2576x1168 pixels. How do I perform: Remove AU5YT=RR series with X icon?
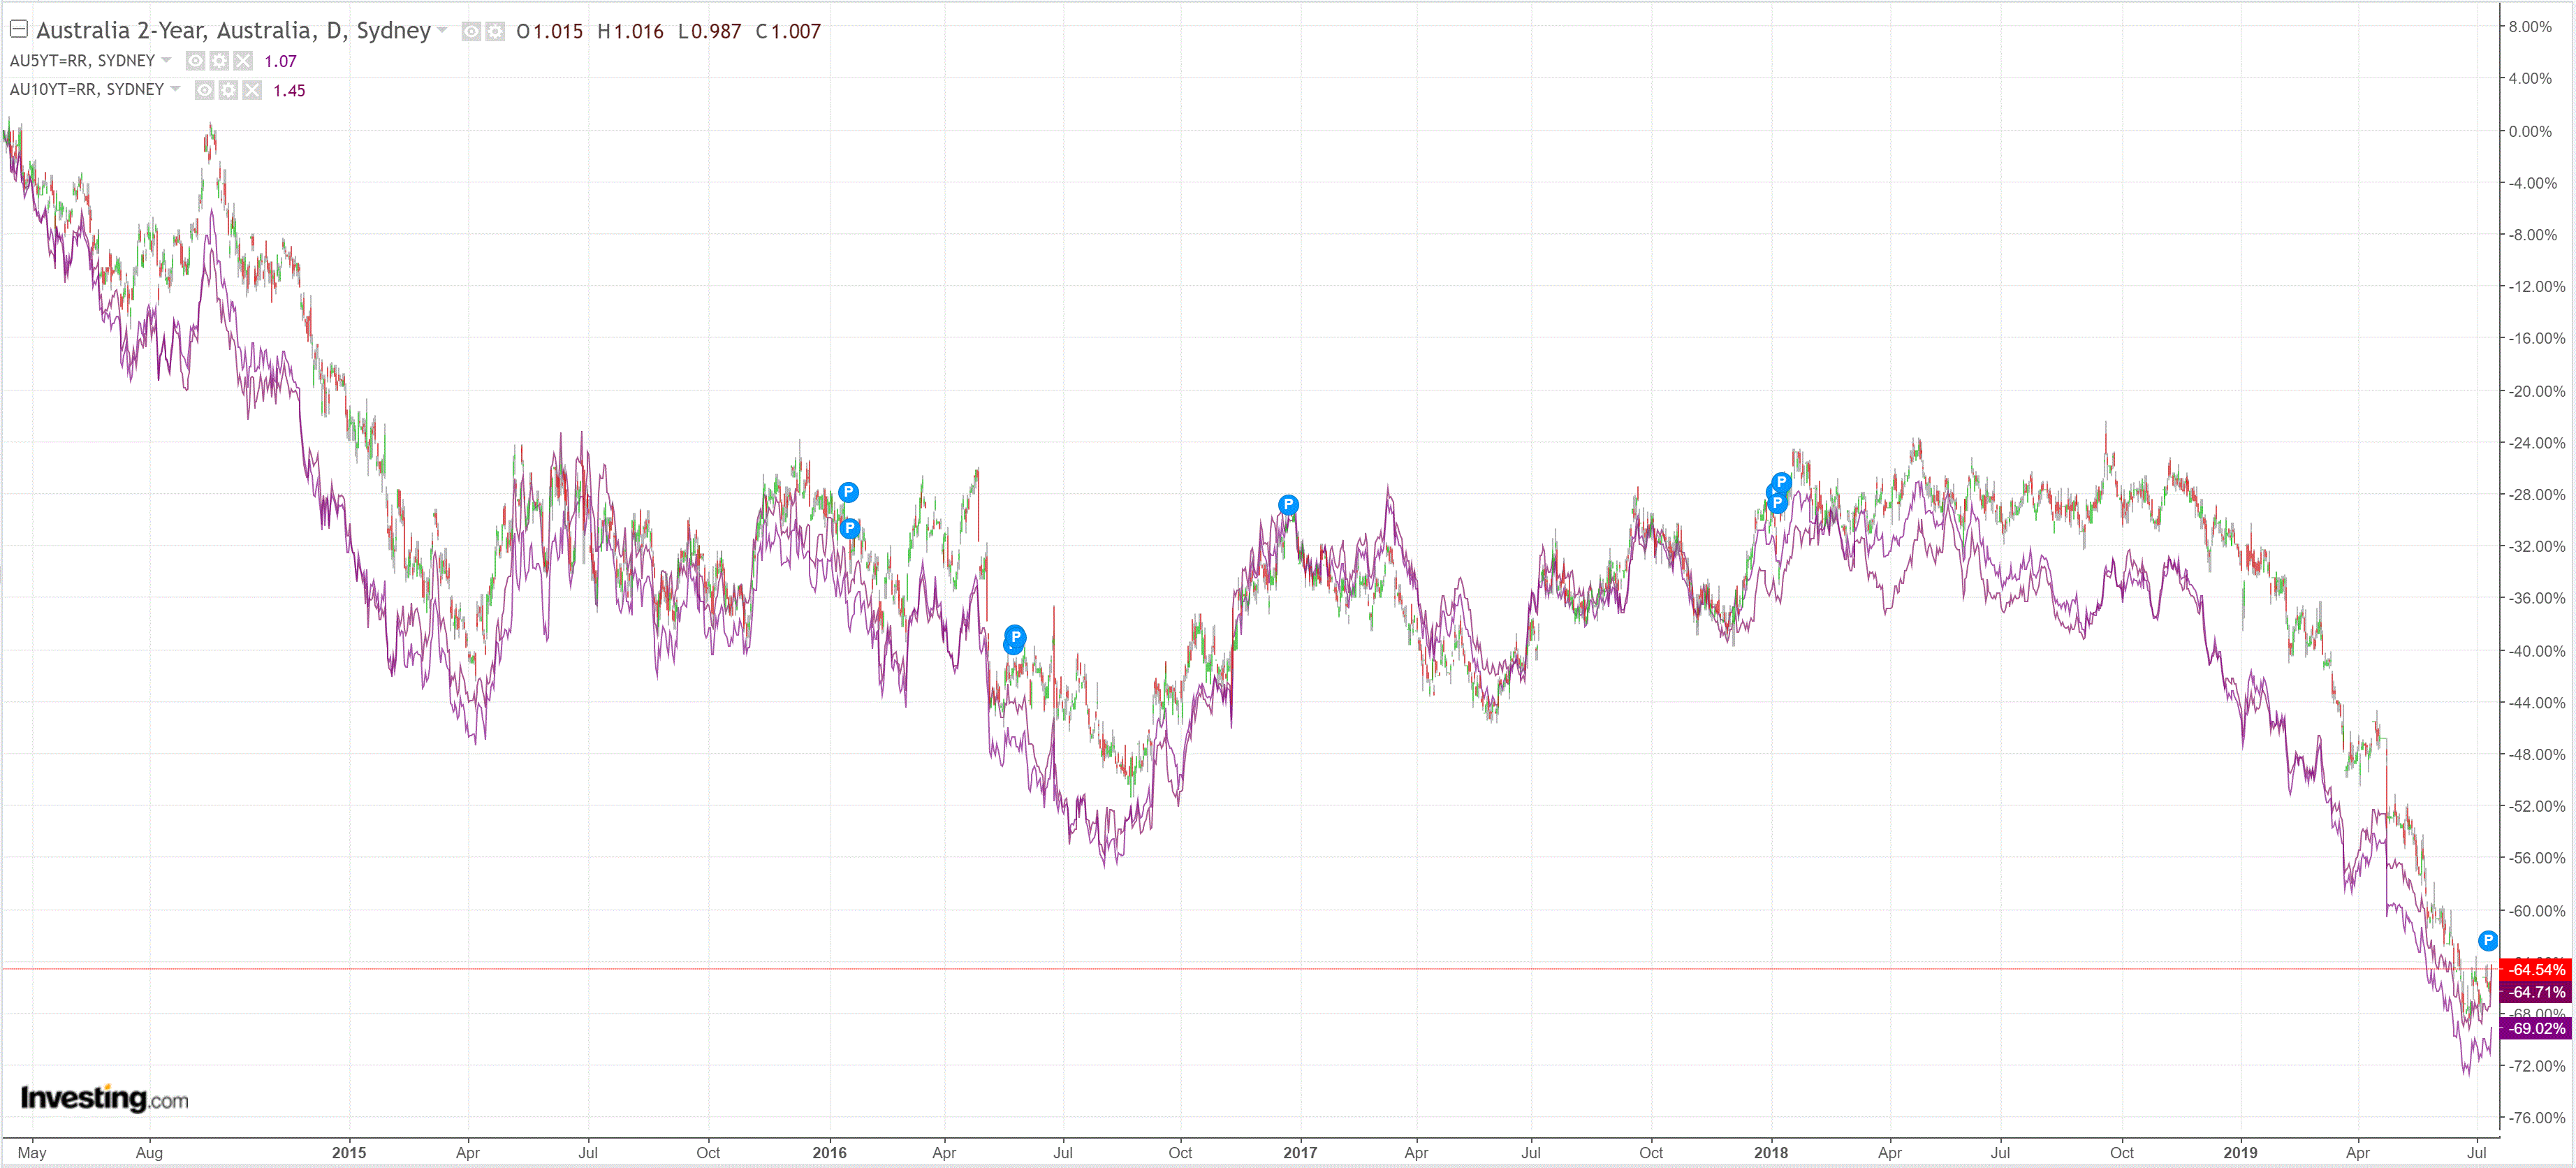tap(243, 61)
